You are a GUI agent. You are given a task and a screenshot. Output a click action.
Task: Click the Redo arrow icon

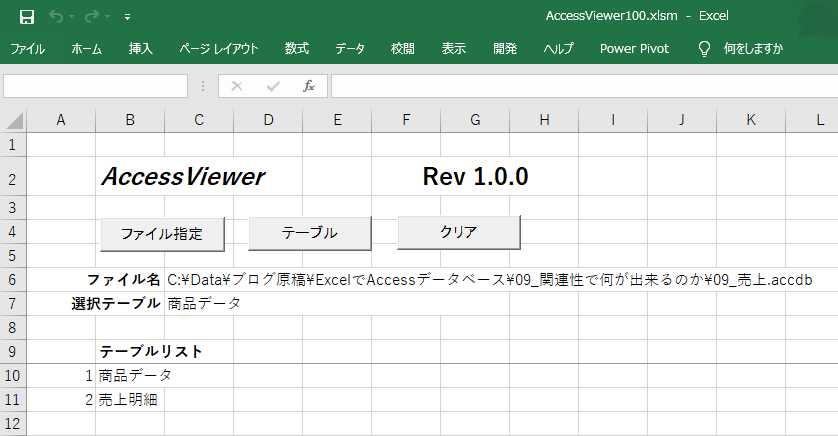[x=91, y=17]
